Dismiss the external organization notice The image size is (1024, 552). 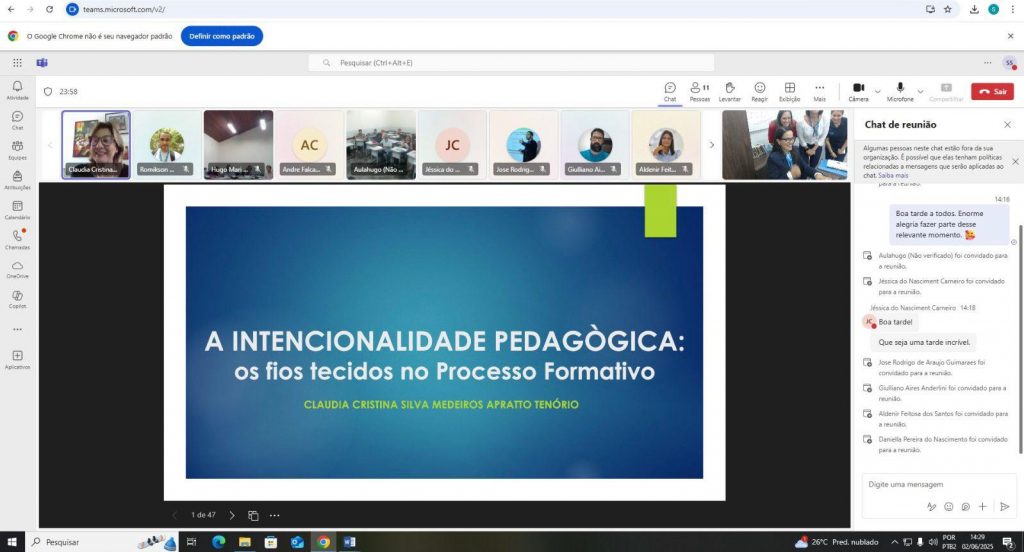[1015, 161]
